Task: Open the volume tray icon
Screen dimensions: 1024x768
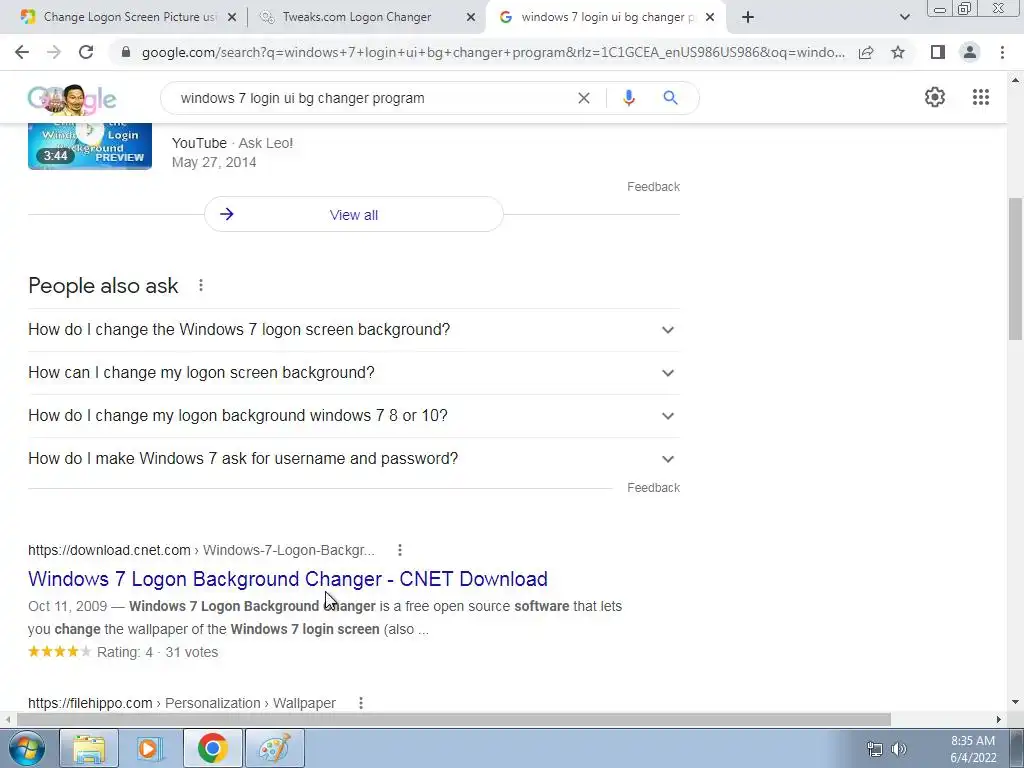Action: 899,749
